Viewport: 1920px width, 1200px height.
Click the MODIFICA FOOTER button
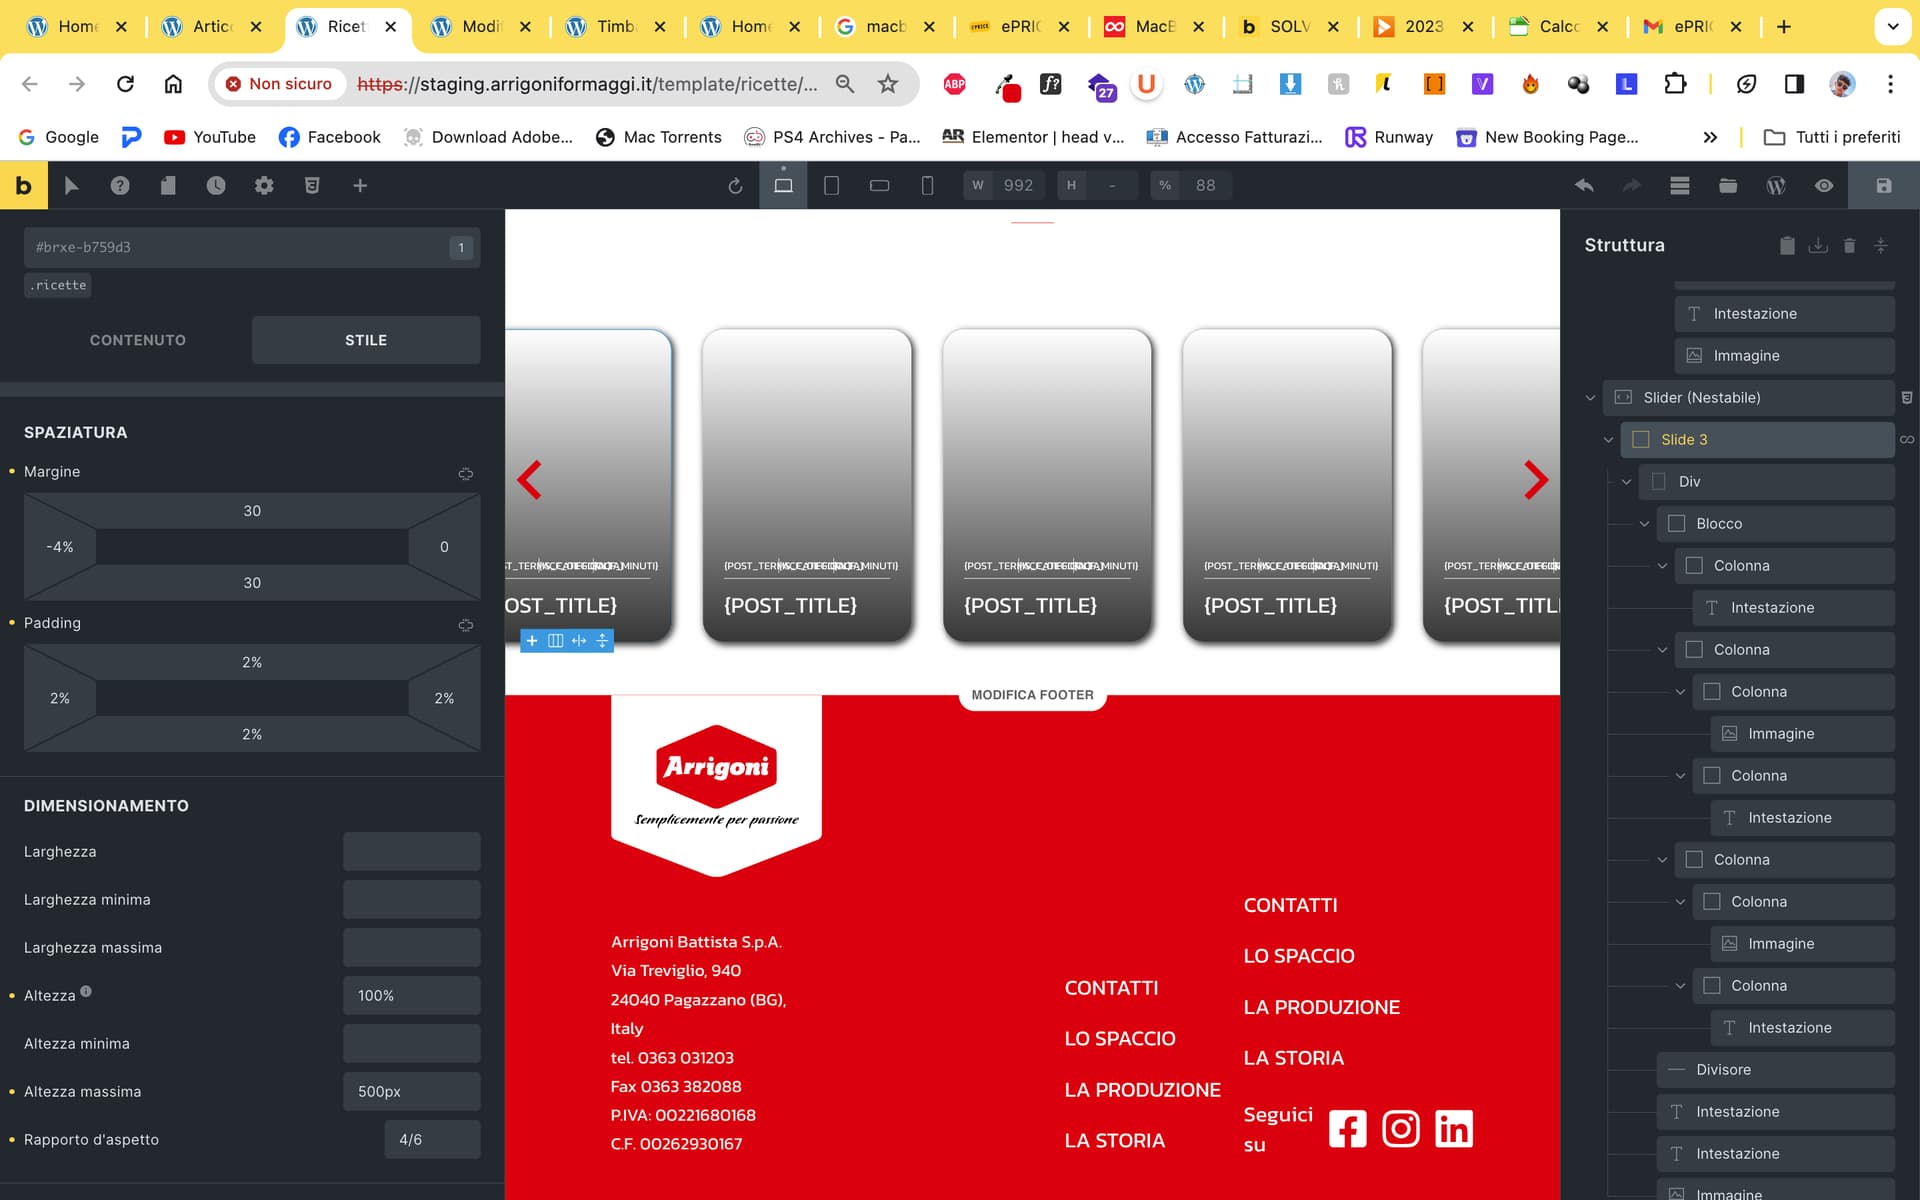click(x=1032, y=693)
